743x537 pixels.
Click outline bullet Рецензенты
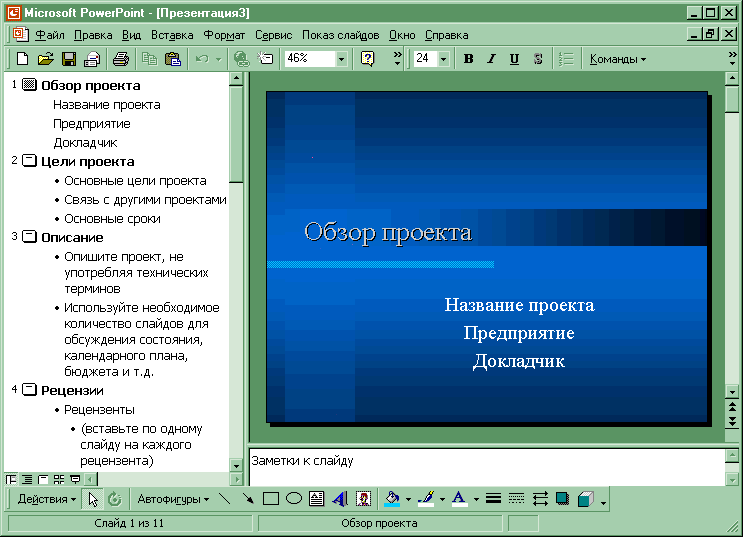point(99,410)
